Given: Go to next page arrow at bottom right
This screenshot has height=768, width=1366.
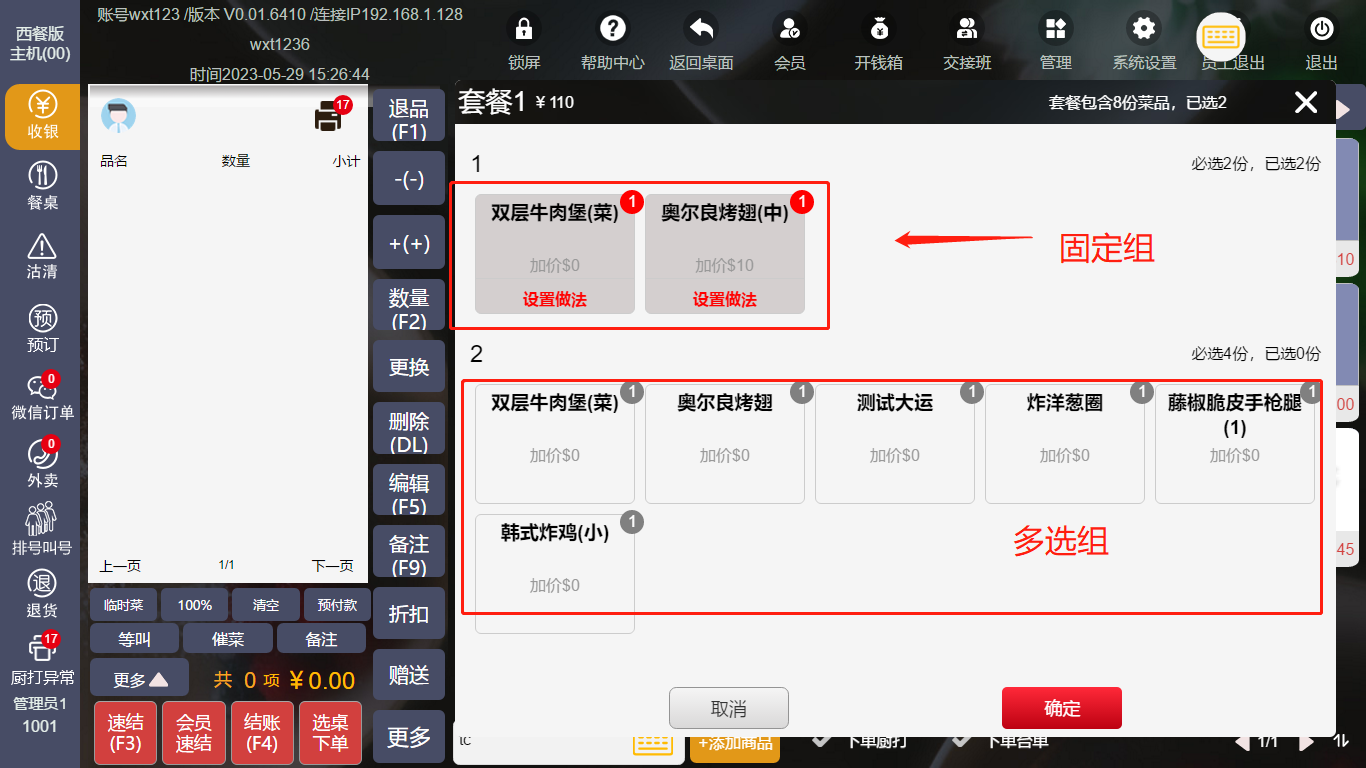Looking at the screenshot, I should (1306, 742).
